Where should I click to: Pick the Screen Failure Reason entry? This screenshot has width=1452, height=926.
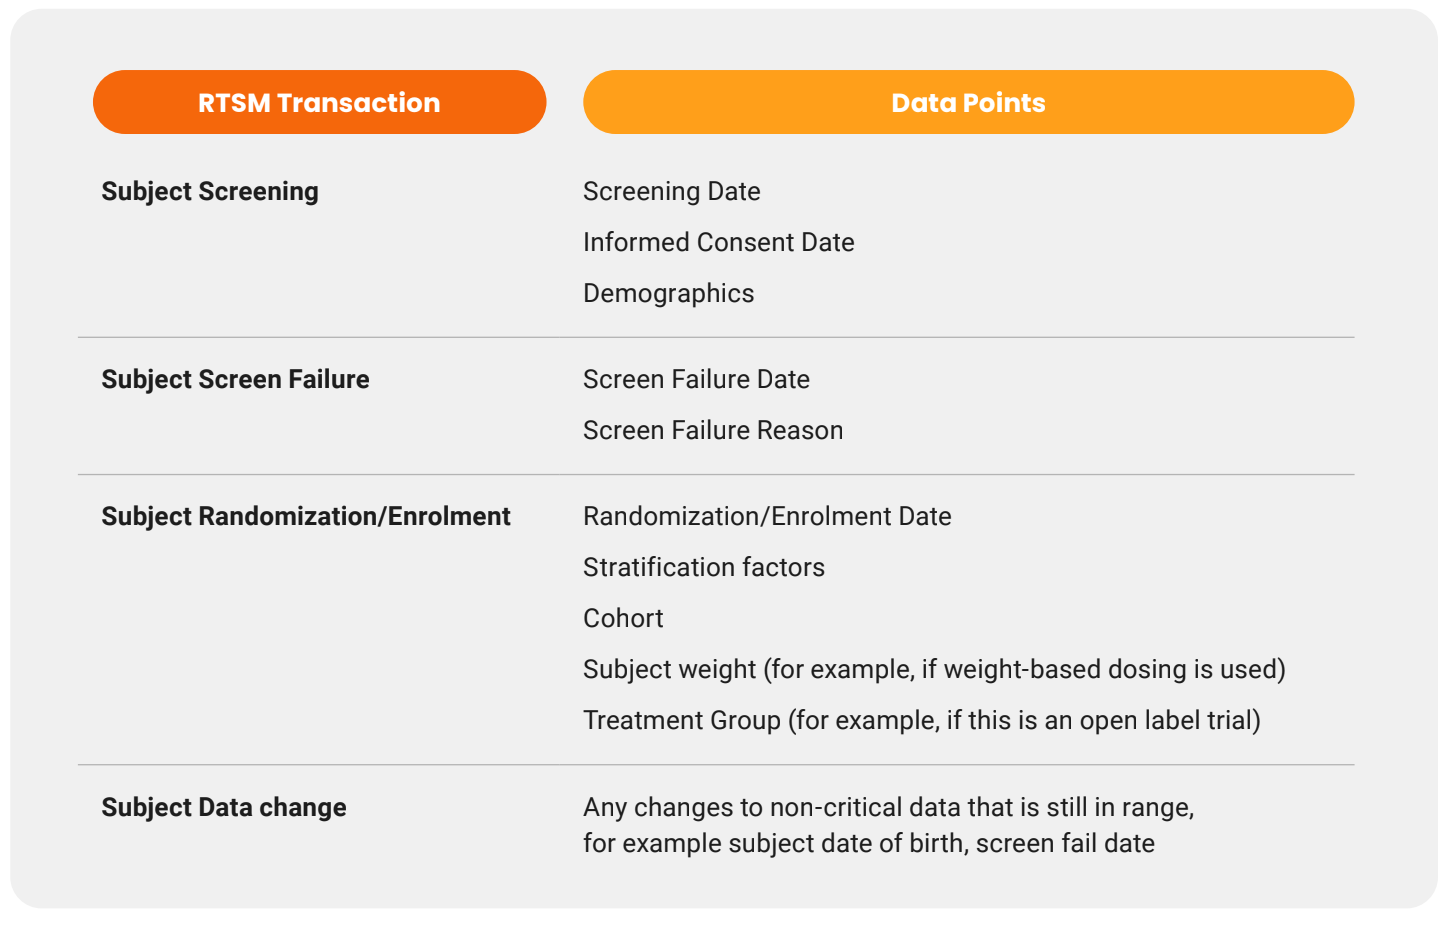713,430
